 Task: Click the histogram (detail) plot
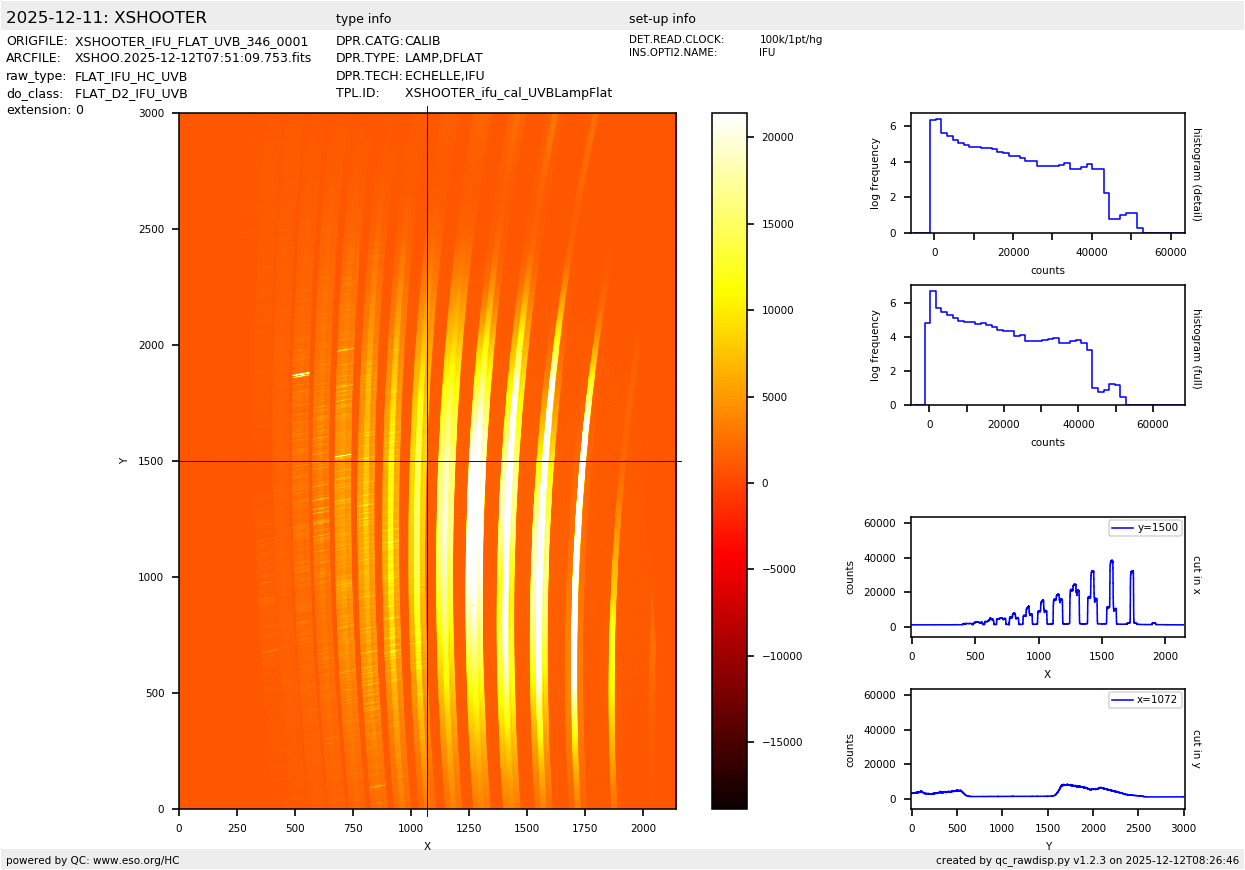pos(1047,172)
